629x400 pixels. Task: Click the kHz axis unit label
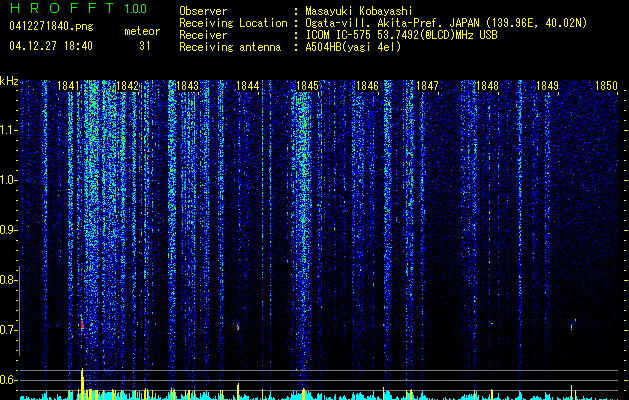coord(9,81)
